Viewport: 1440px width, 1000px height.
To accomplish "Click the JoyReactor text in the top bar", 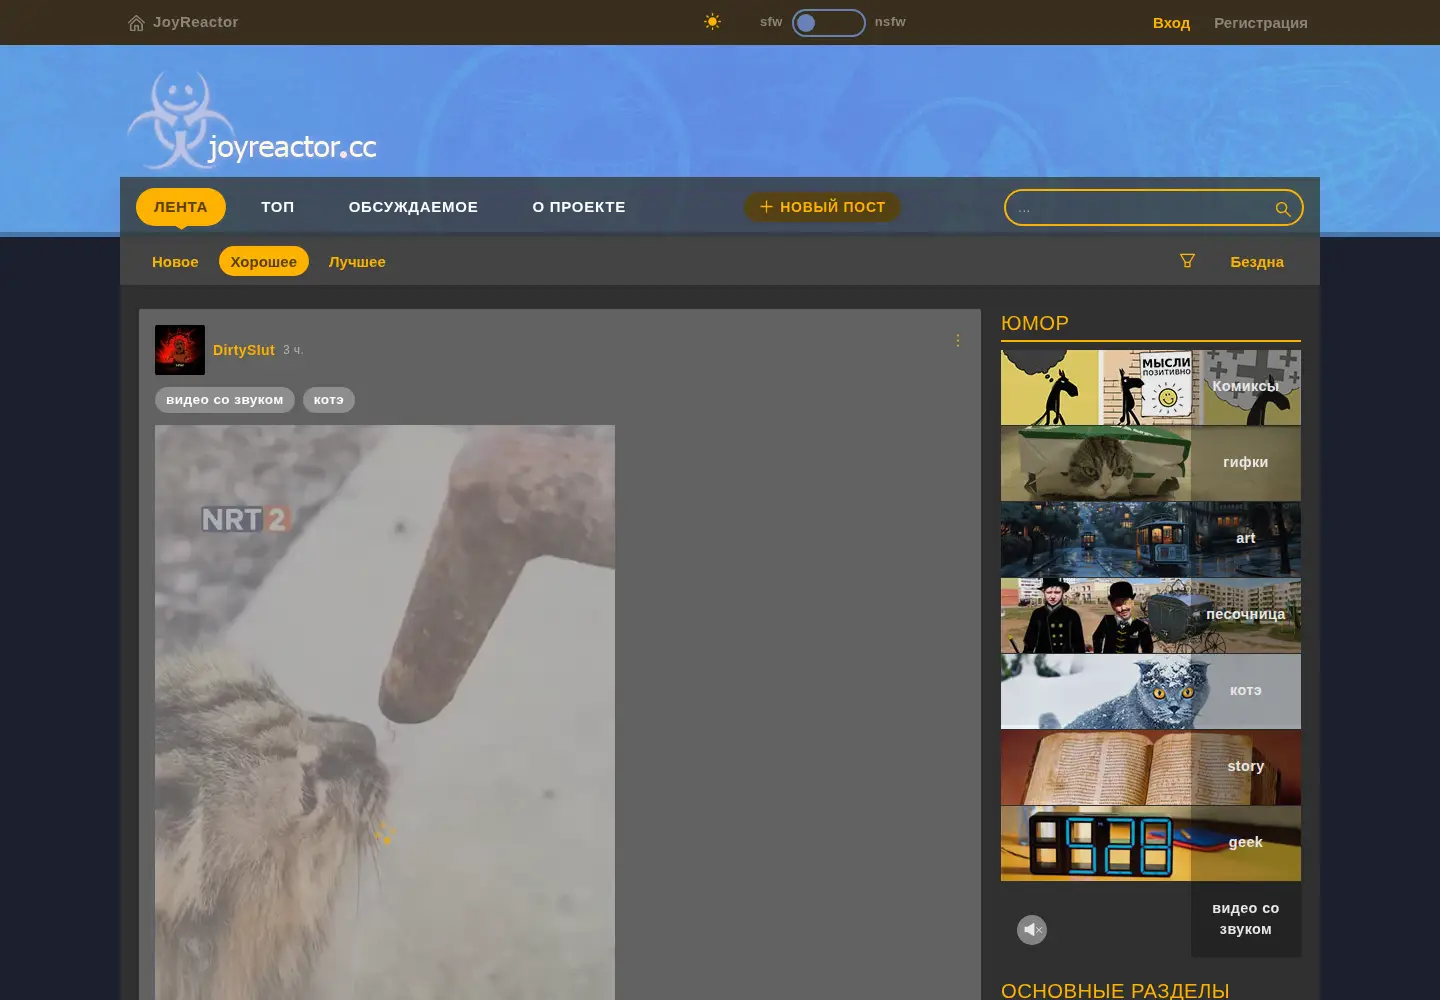I will click(196, 22).
